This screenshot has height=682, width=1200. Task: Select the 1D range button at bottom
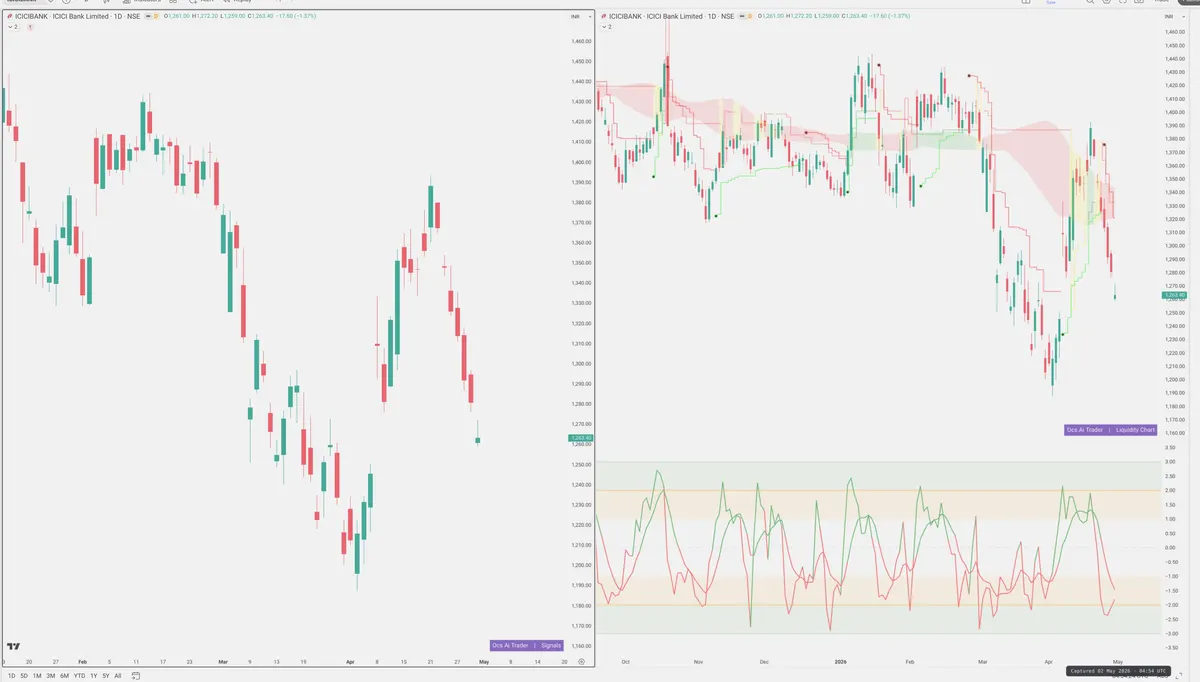coord(11,676)
